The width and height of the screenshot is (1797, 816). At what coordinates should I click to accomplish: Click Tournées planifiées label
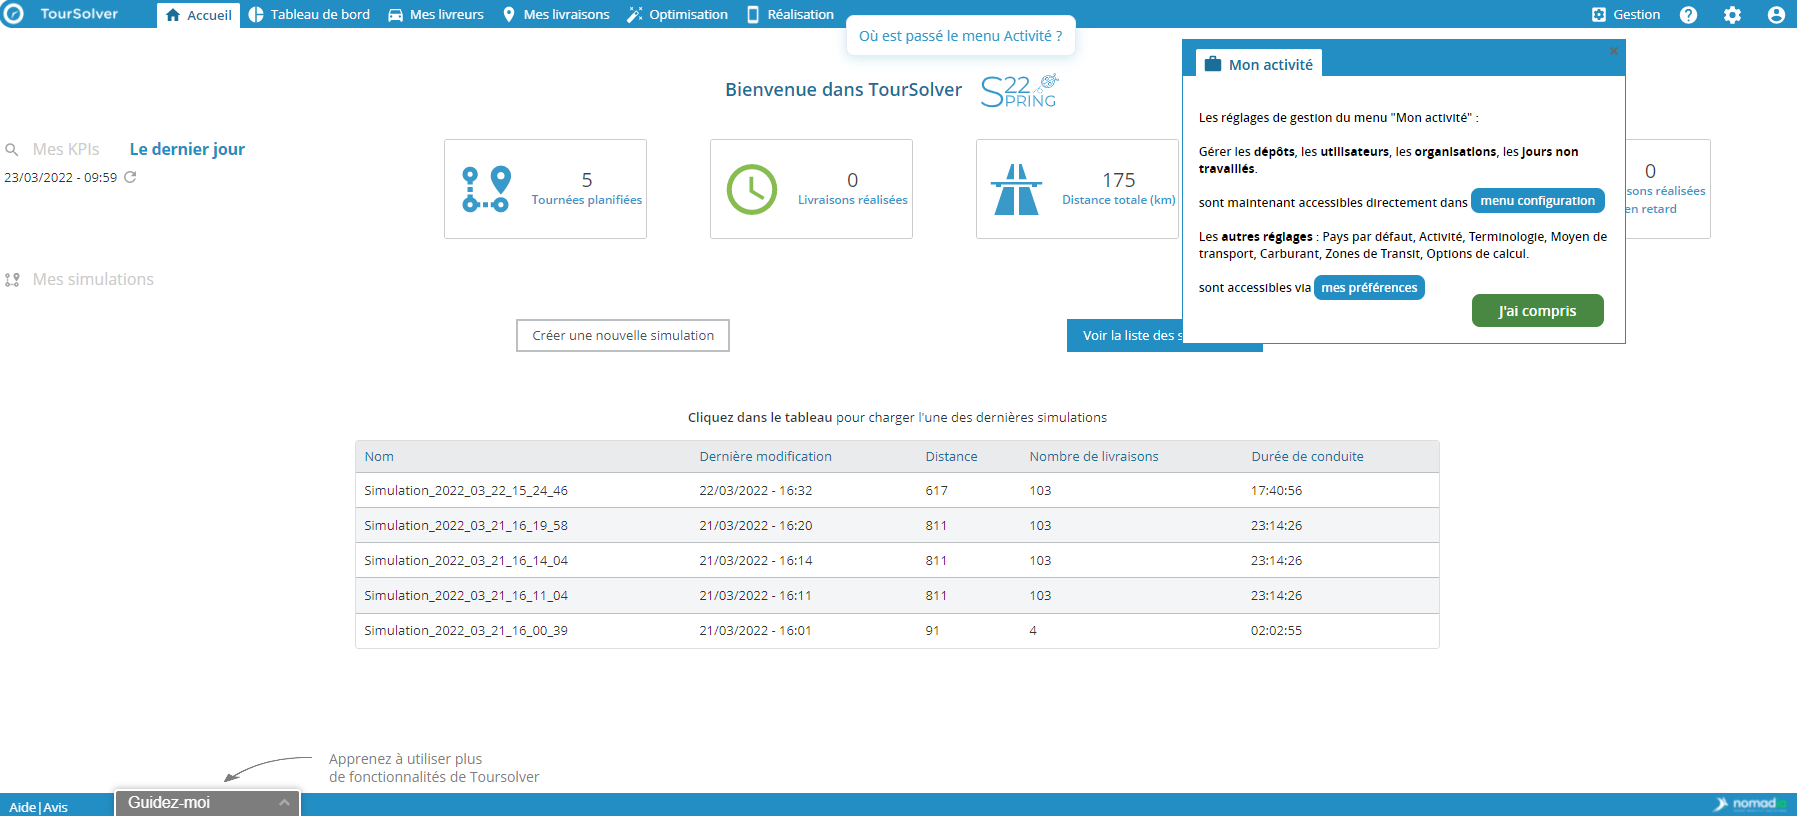pyautogui.click(x=587, y=200)
